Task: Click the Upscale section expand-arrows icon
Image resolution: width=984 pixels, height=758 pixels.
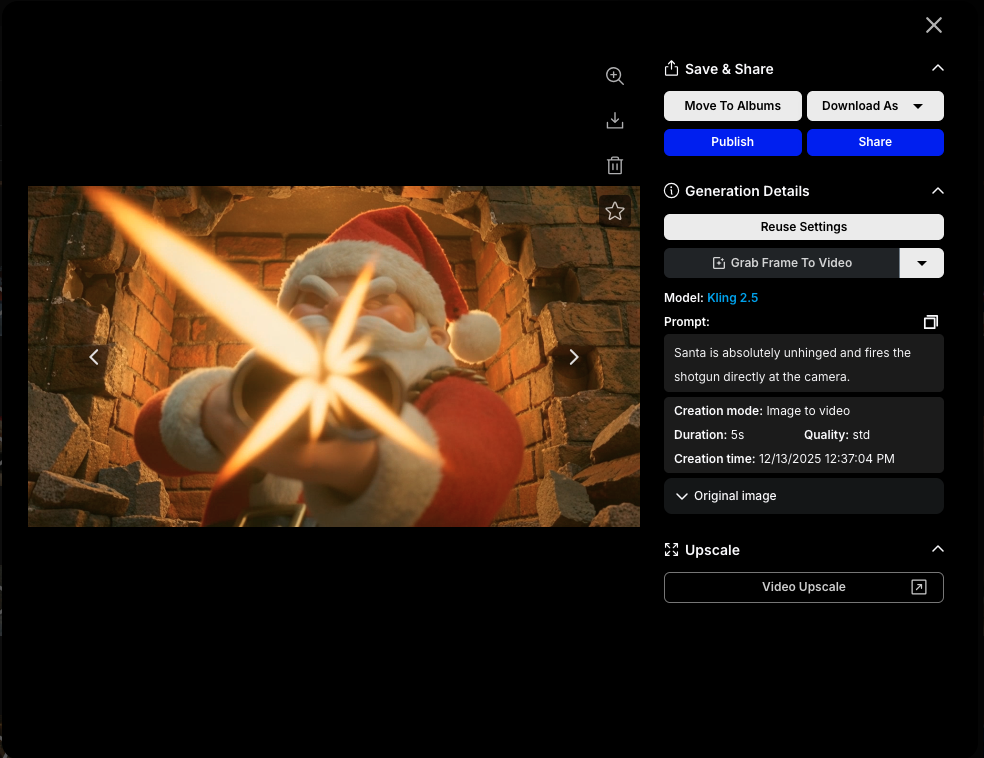Action: point(671,550)
